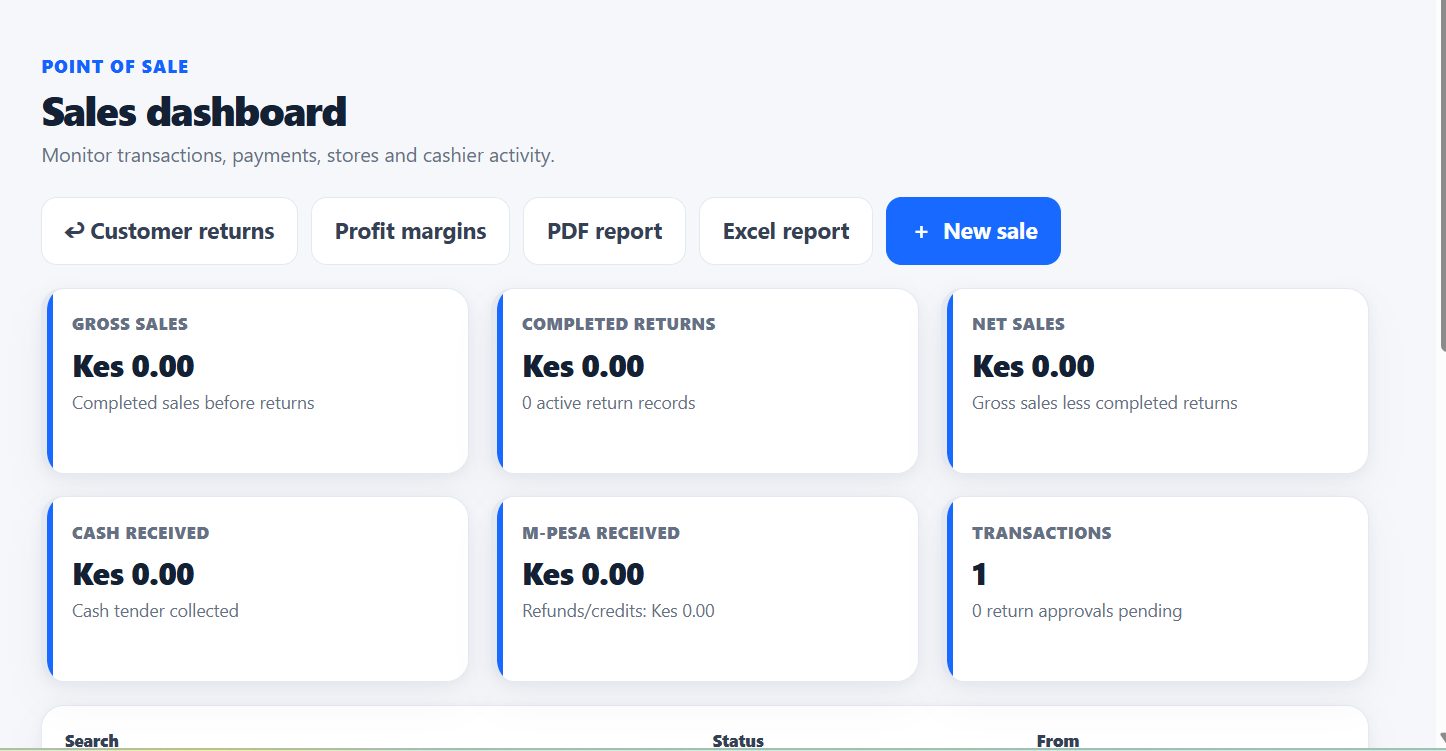
Task: Select the Gross Sales card heading
Action: tap(130, 324)
